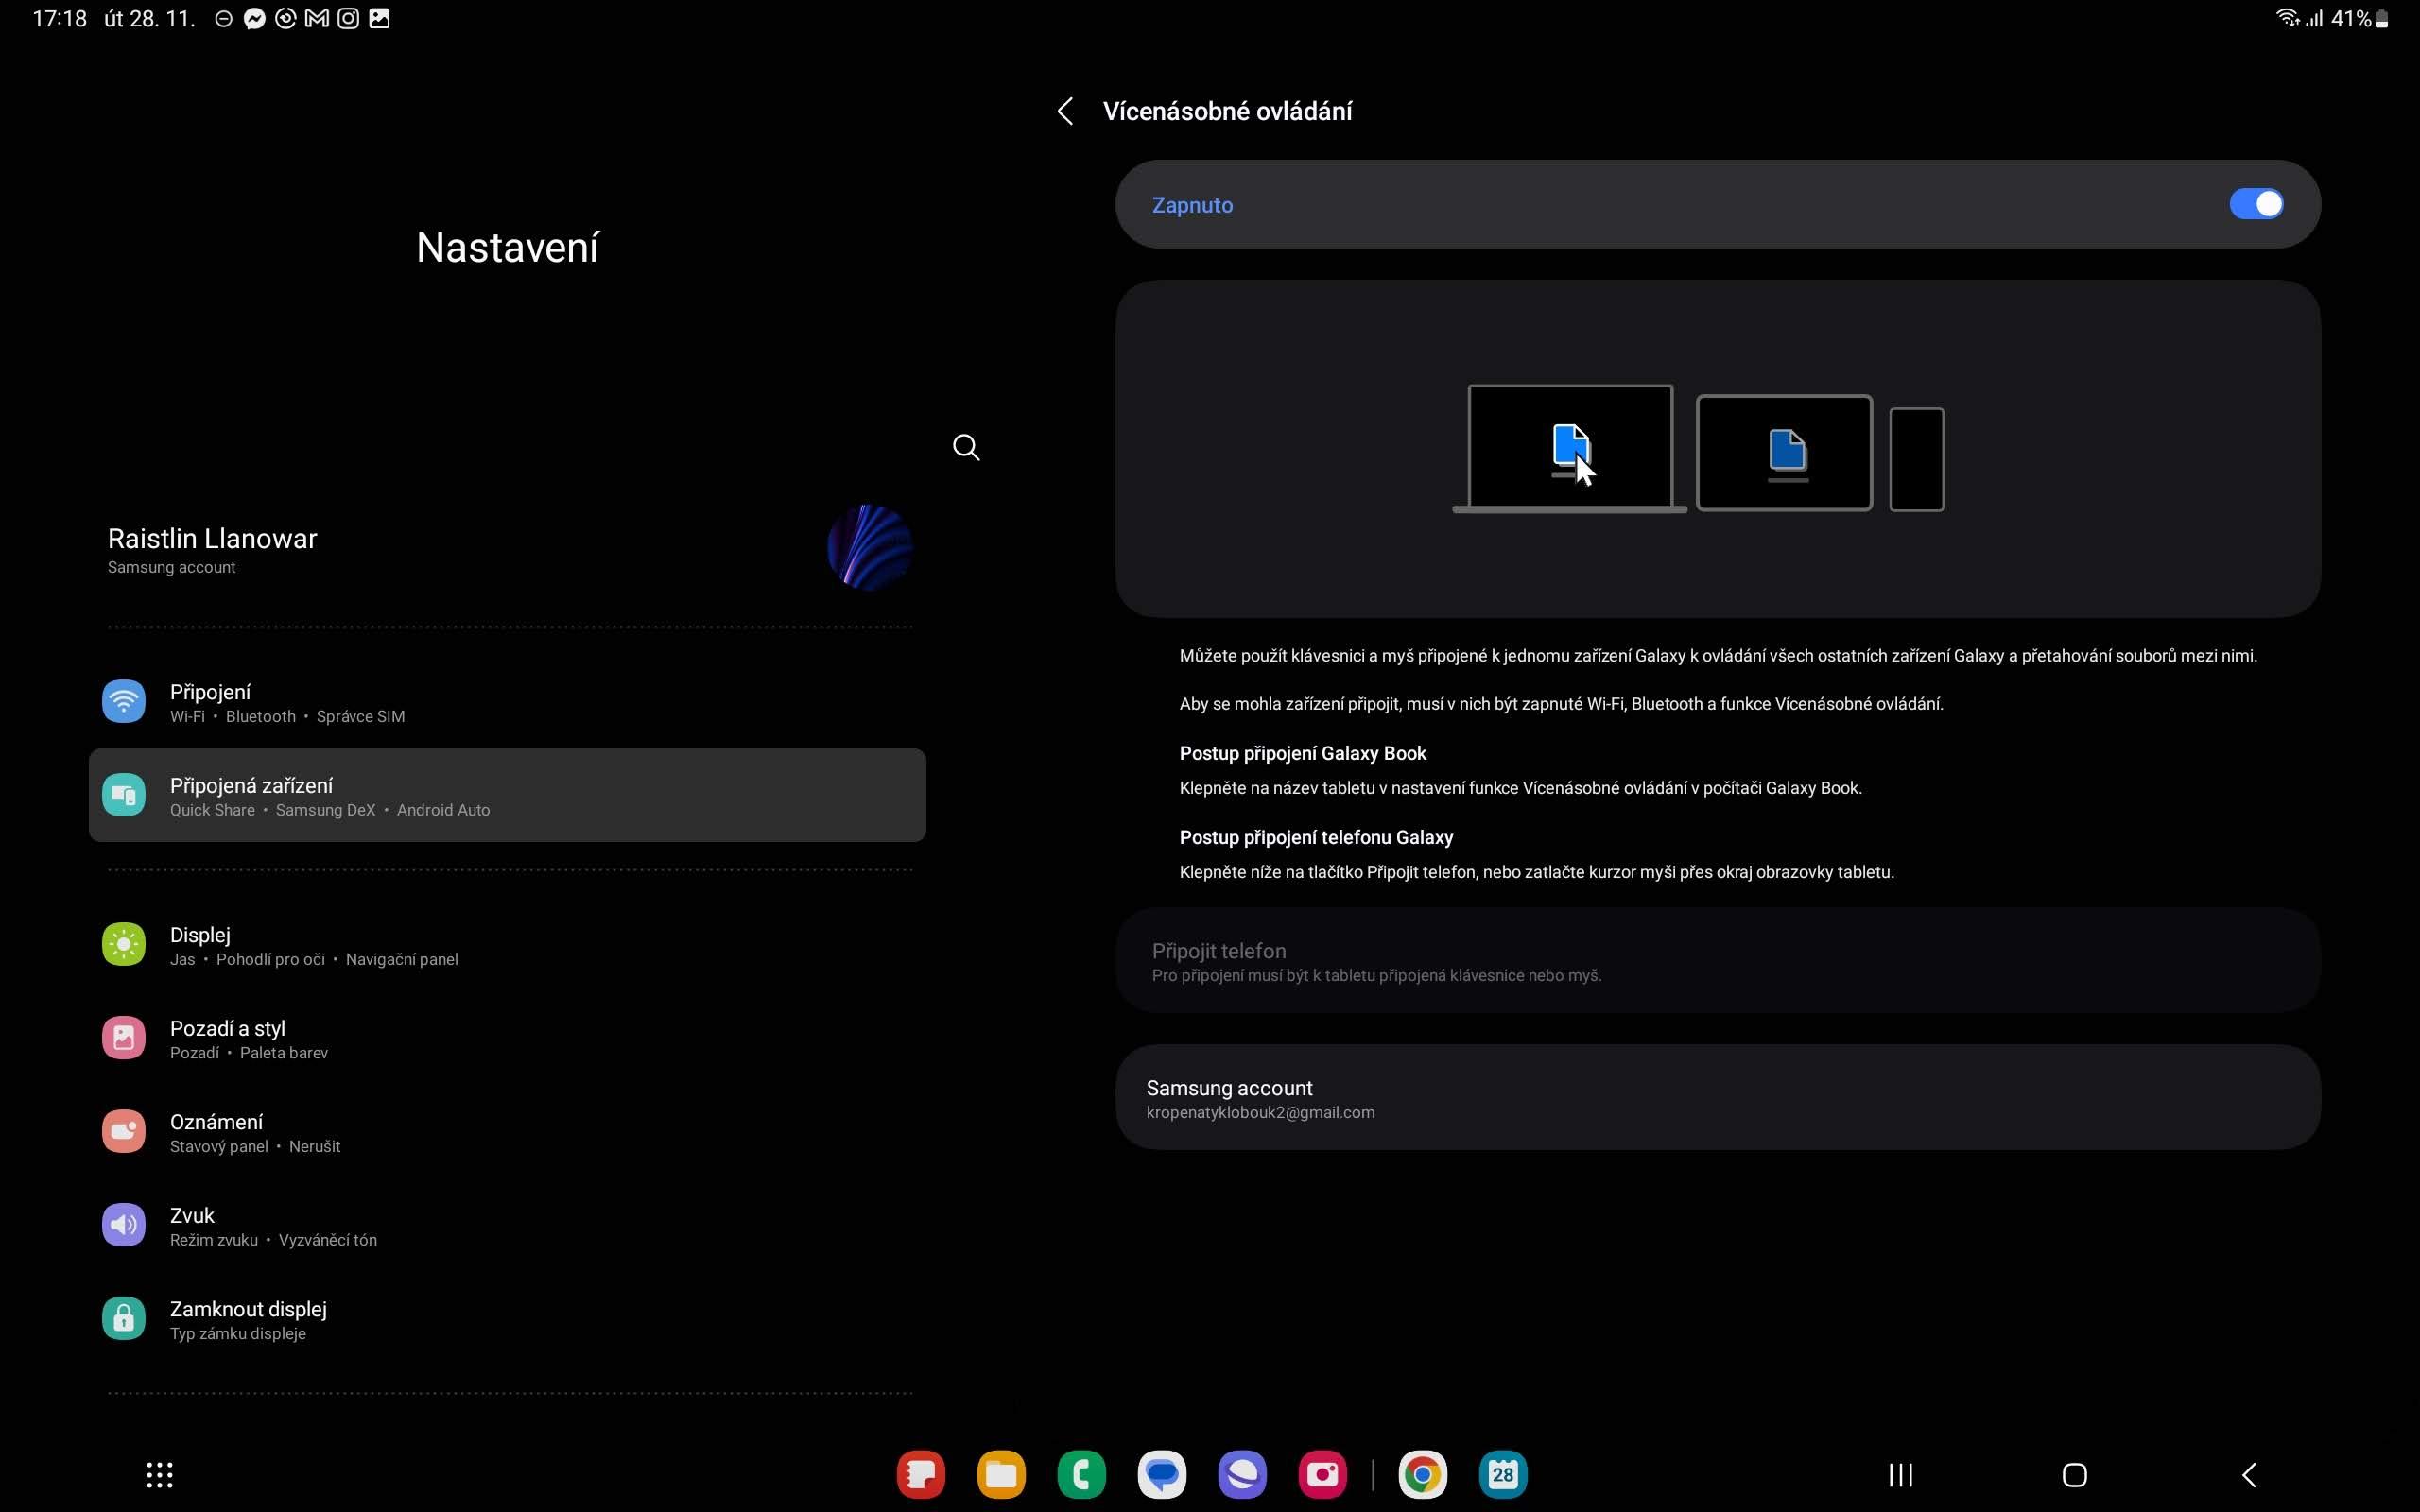
Task: Open the Oznámení settings category
Action: click(507, 1132)
